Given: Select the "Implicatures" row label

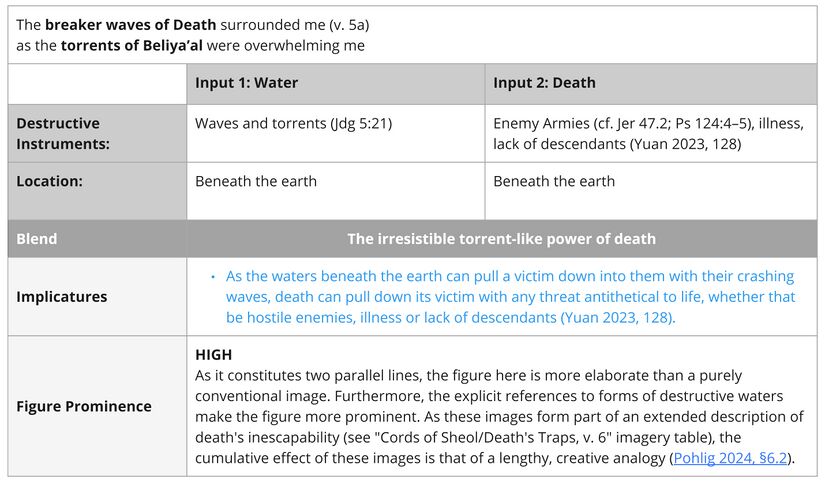Looking at the screenshot, I should click(x=62, y=296).
